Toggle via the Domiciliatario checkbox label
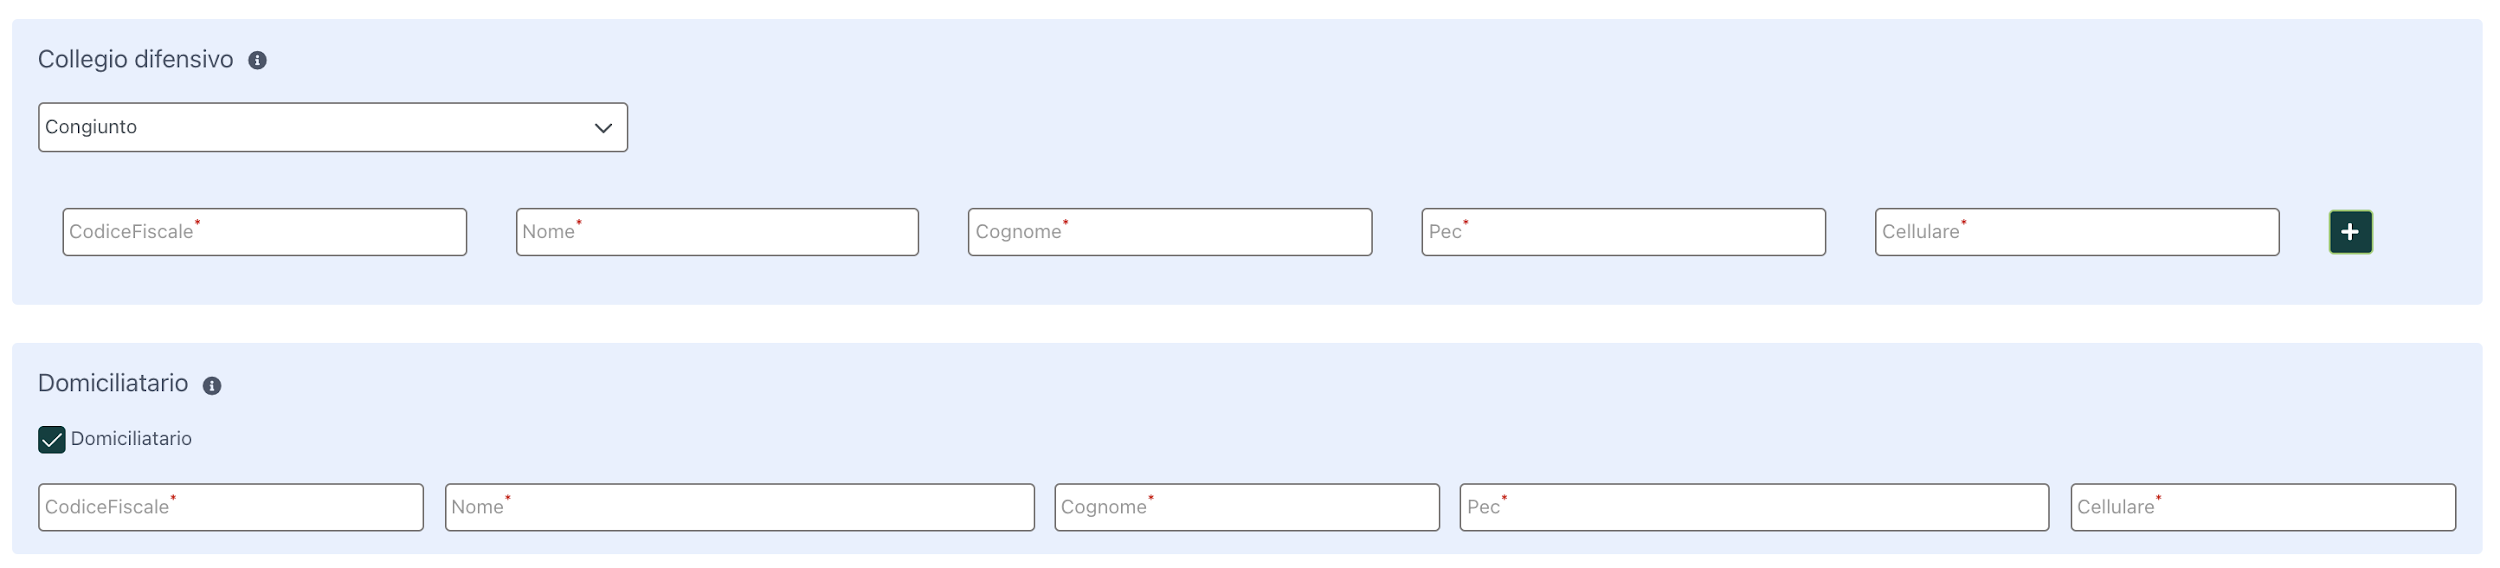 point(131,439)
